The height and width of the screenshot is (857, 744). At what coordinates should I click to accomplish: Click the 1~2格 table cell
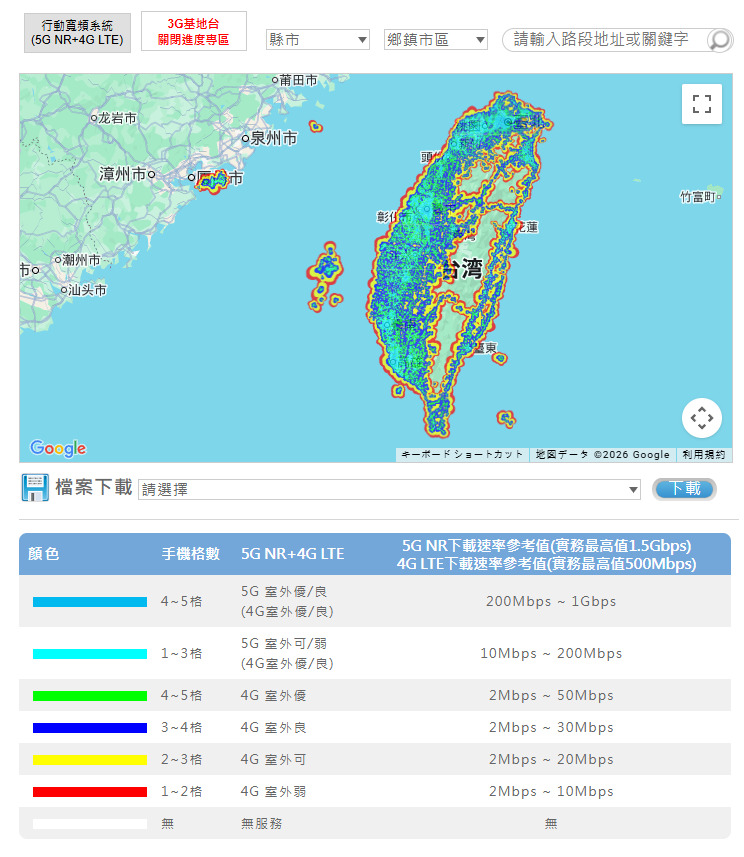coord(181,791)
